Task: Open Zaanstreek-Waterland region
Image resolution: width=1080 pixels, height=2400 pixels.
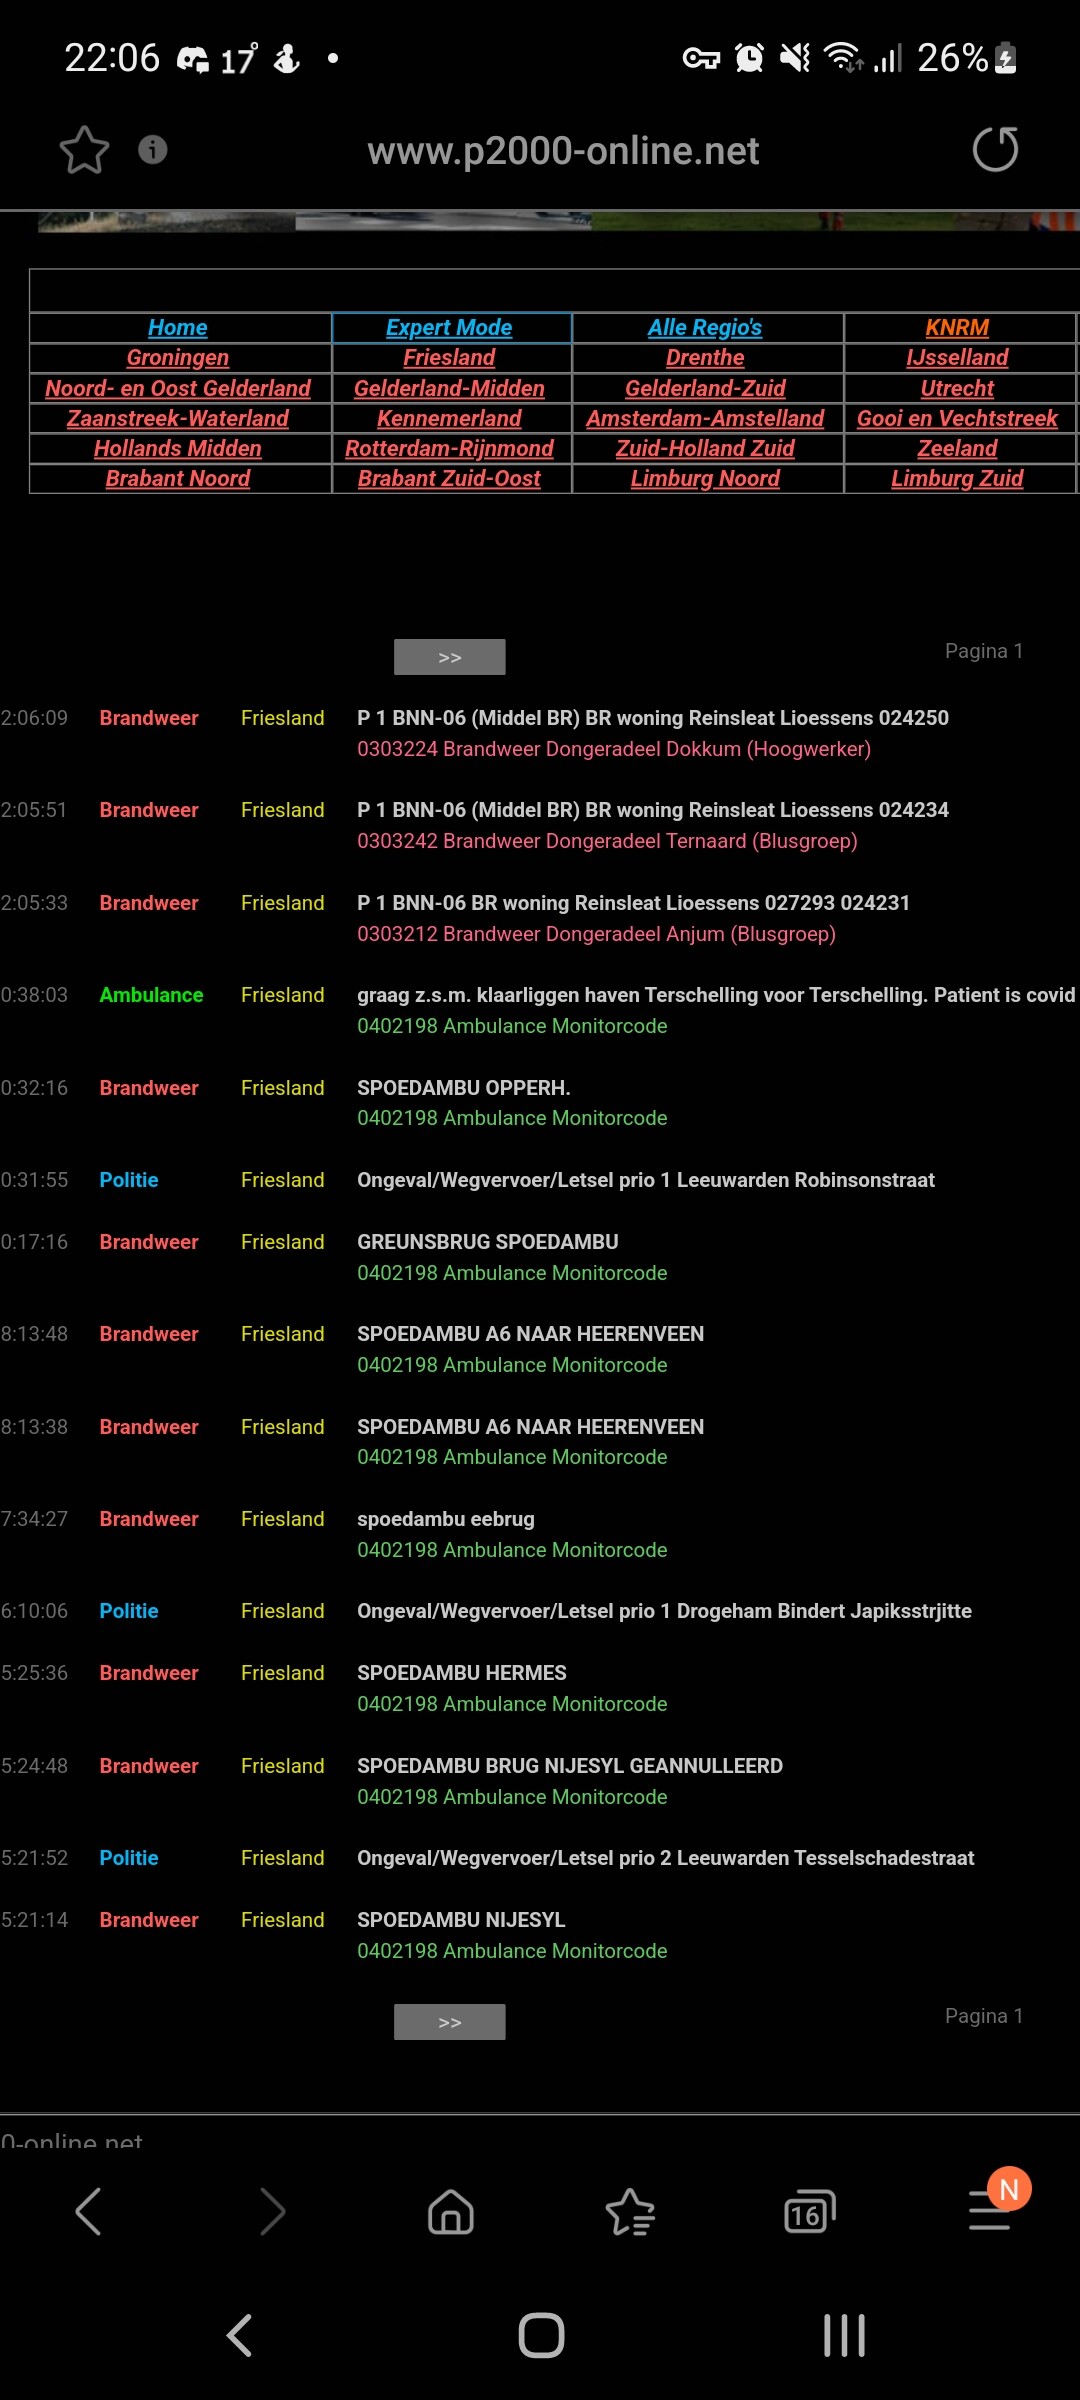Action: pyautogui.click(x=178, y=418)
